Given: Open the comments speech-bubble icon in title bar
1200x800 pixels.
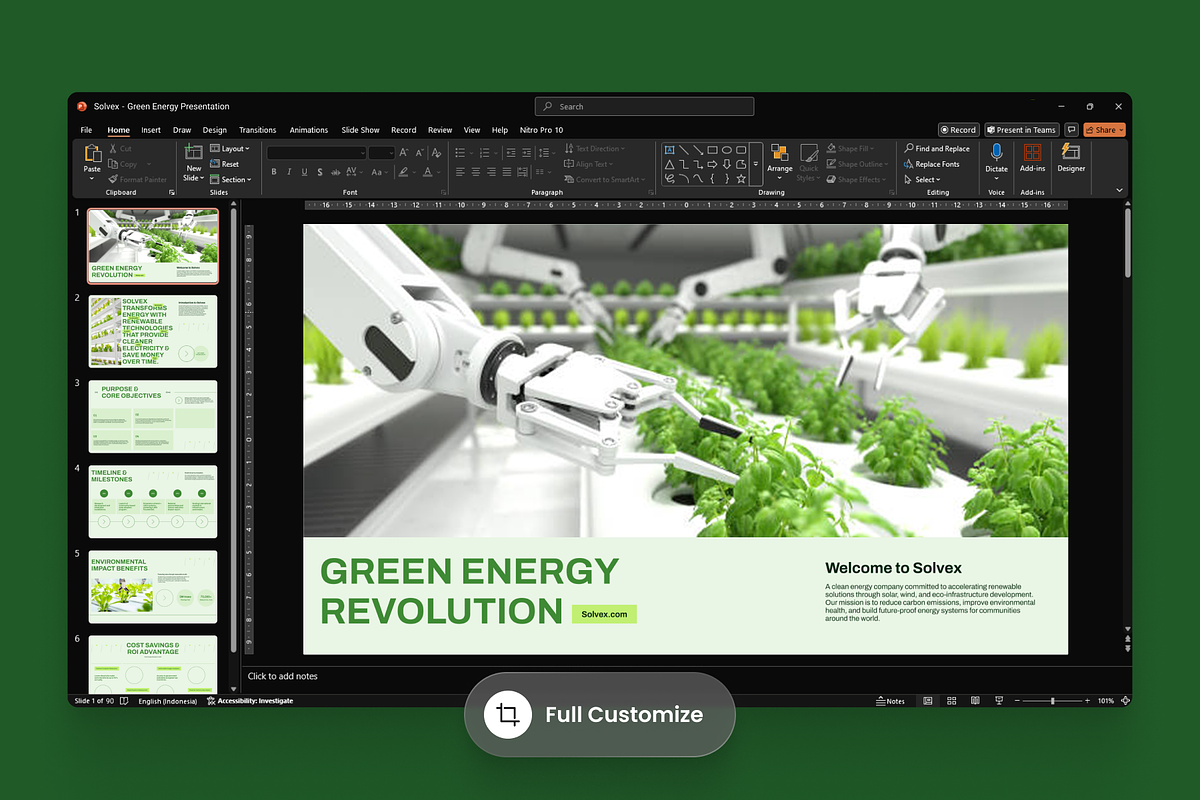Looking at the screenshot, I should (1071, 130).
